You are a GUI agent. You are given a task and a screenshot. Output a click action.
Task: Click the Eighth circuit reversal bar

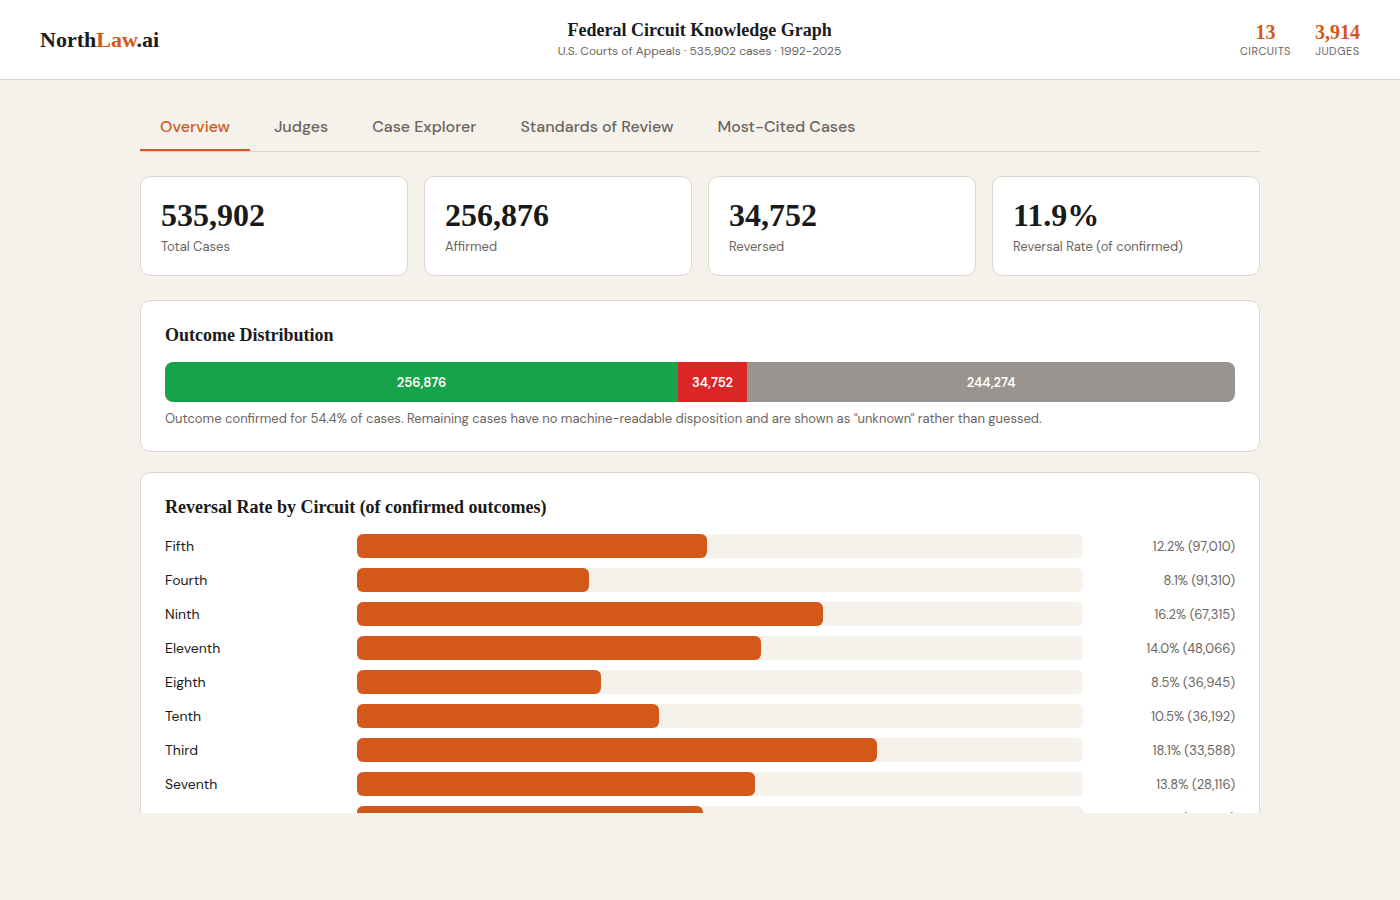tap(479, 682)
